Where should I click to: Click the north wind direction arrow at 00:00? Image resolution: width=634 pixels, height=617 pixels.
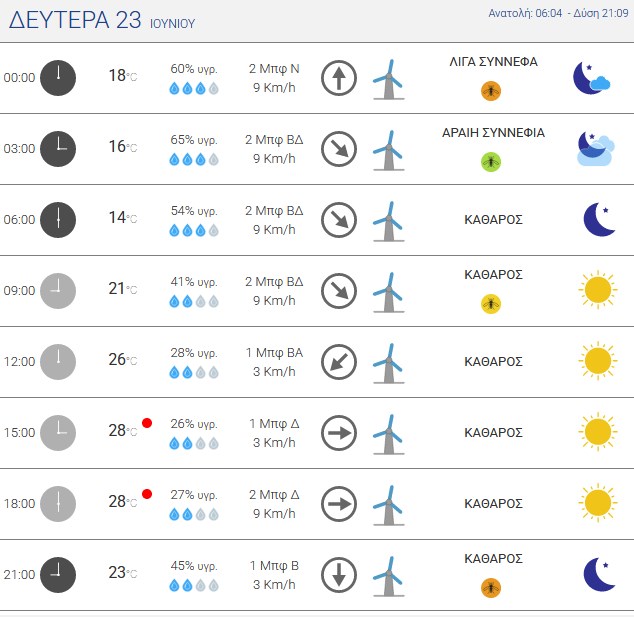click(x=339, y=78)
